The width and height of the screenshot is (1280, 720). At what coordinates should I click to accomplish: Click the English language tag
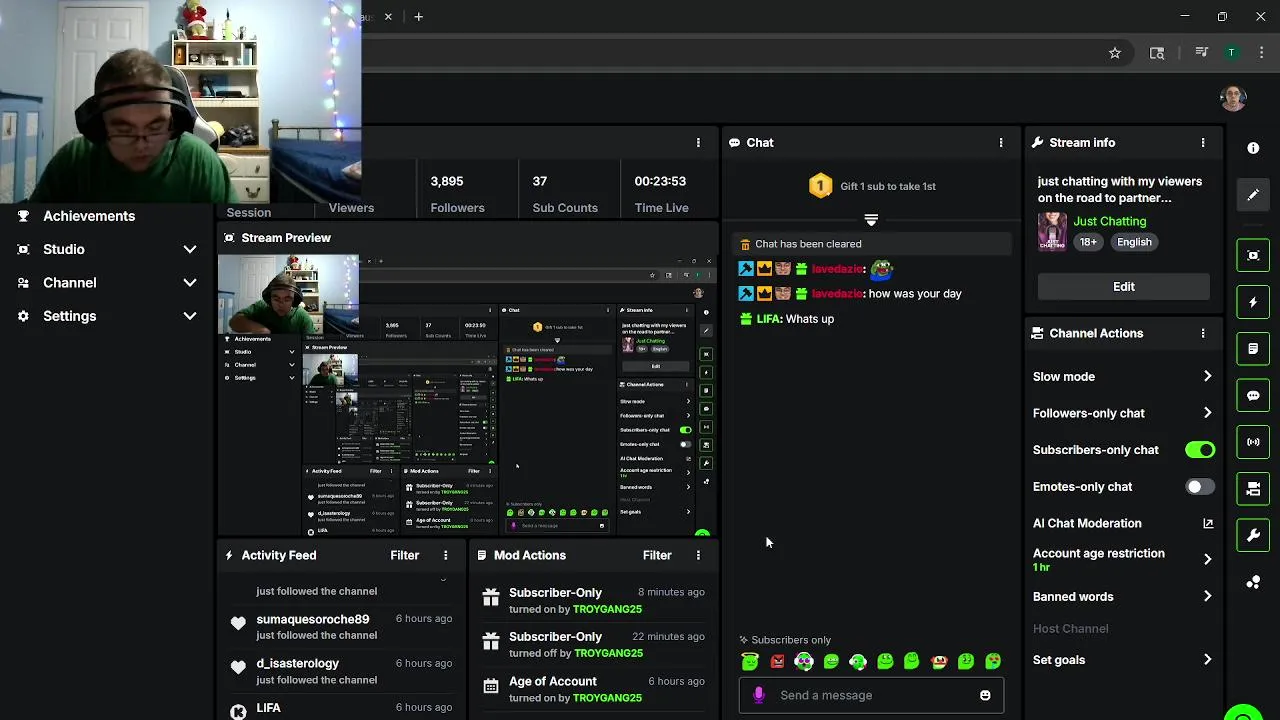pos(1134,242)
